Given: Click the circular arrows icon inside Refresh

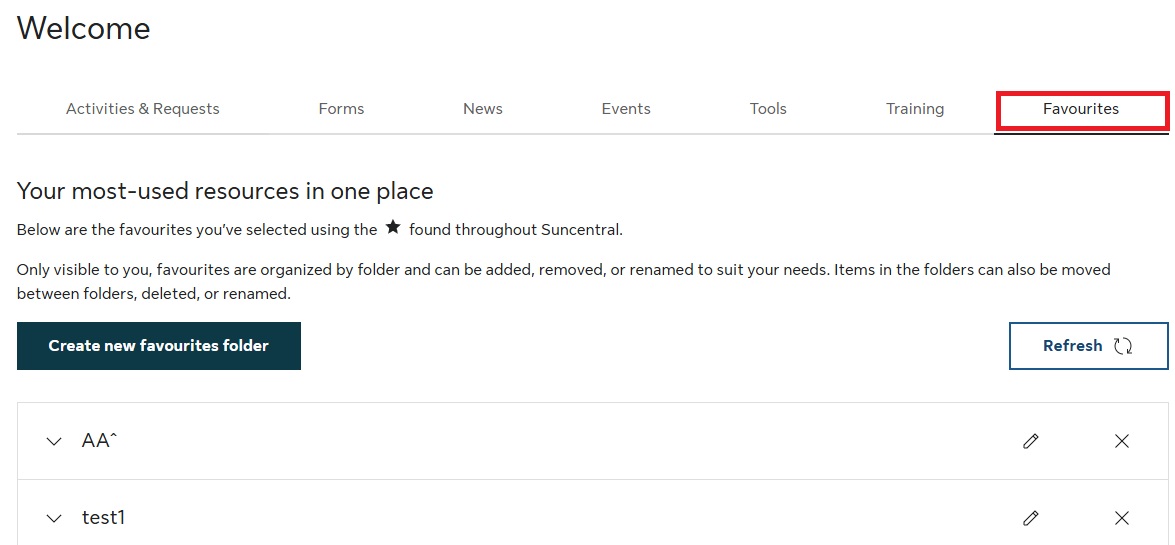Looking at the screenshot, I should point(1123,346).
